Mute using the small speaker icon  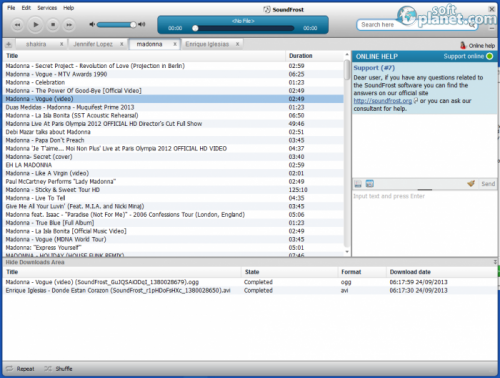point(92,24)
